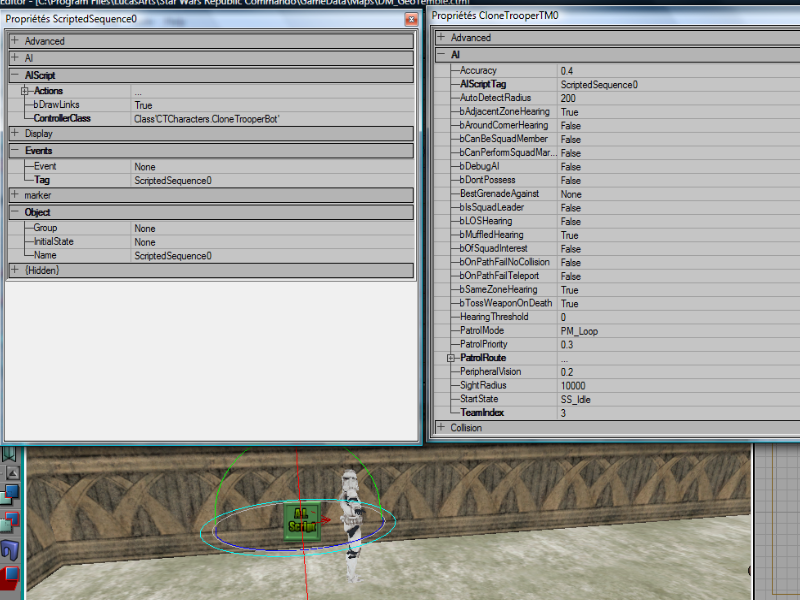Collapse the AIScript category
This screenshot has height=600, width=800.
(x=15, y=75)
